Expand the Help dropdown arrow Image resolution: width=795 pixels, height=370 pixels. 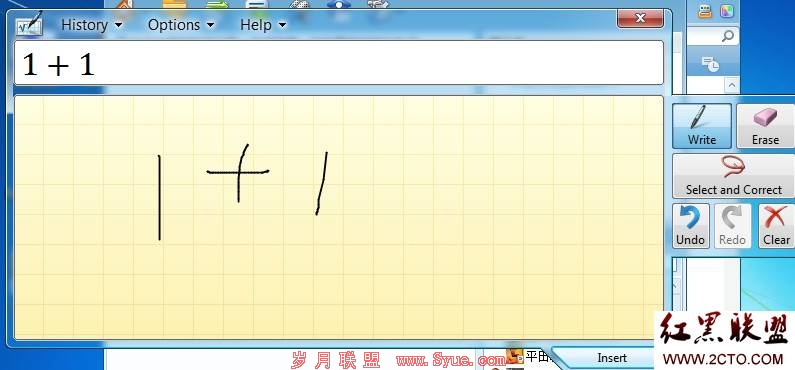click(282, 25)
